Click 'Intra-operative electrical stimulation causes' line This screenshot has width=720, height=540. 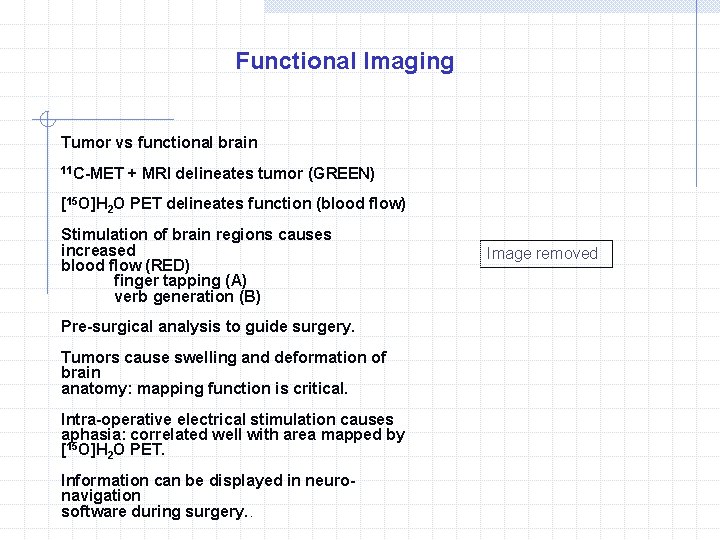[227, 419]
